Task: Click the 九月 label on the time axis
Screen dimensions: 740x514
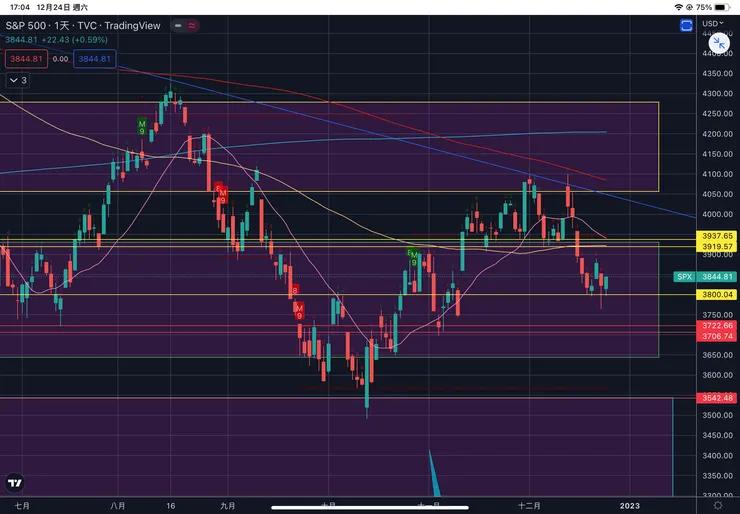Action: point(227,506)
